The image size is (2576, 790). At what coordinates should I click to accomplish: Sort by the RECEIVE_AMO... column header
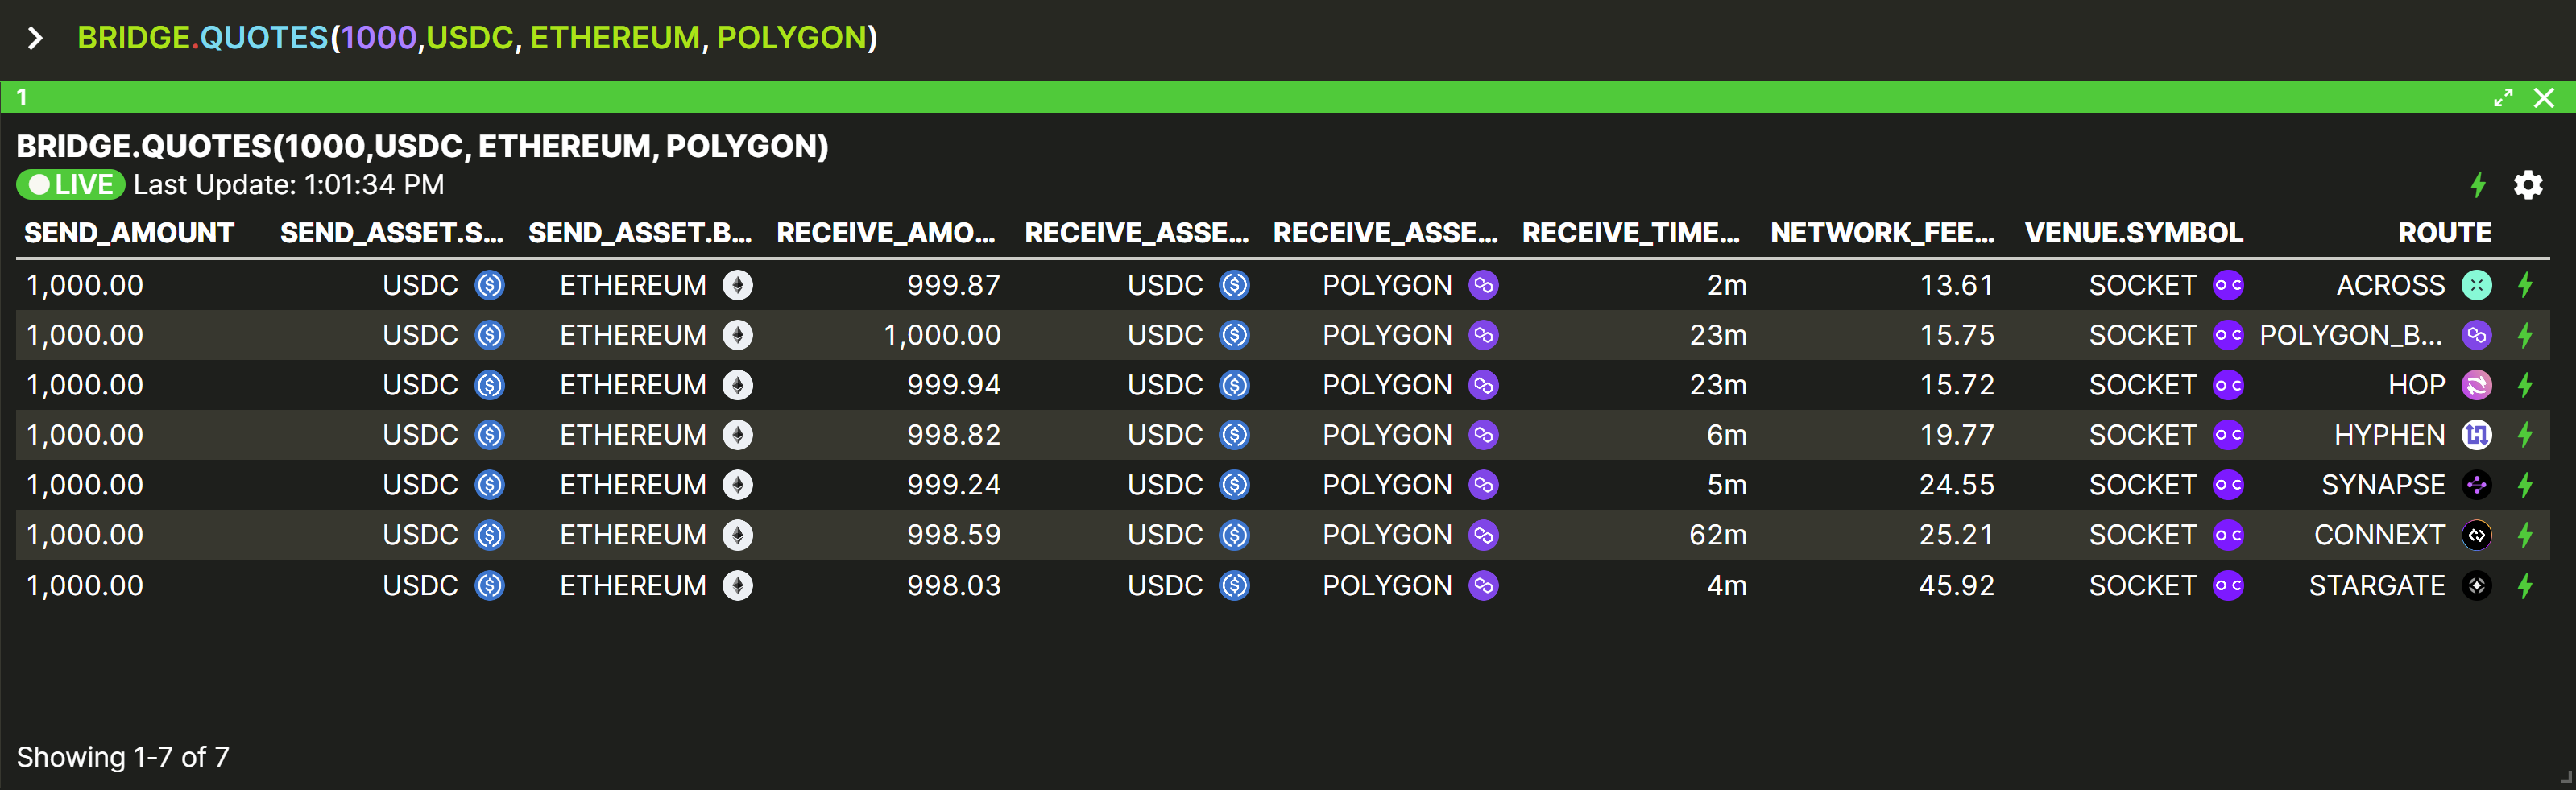887,233
